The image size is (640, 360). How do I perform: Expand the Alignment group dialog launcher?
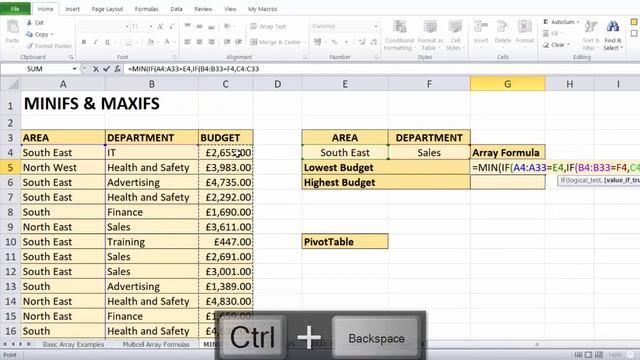point(304,57)
